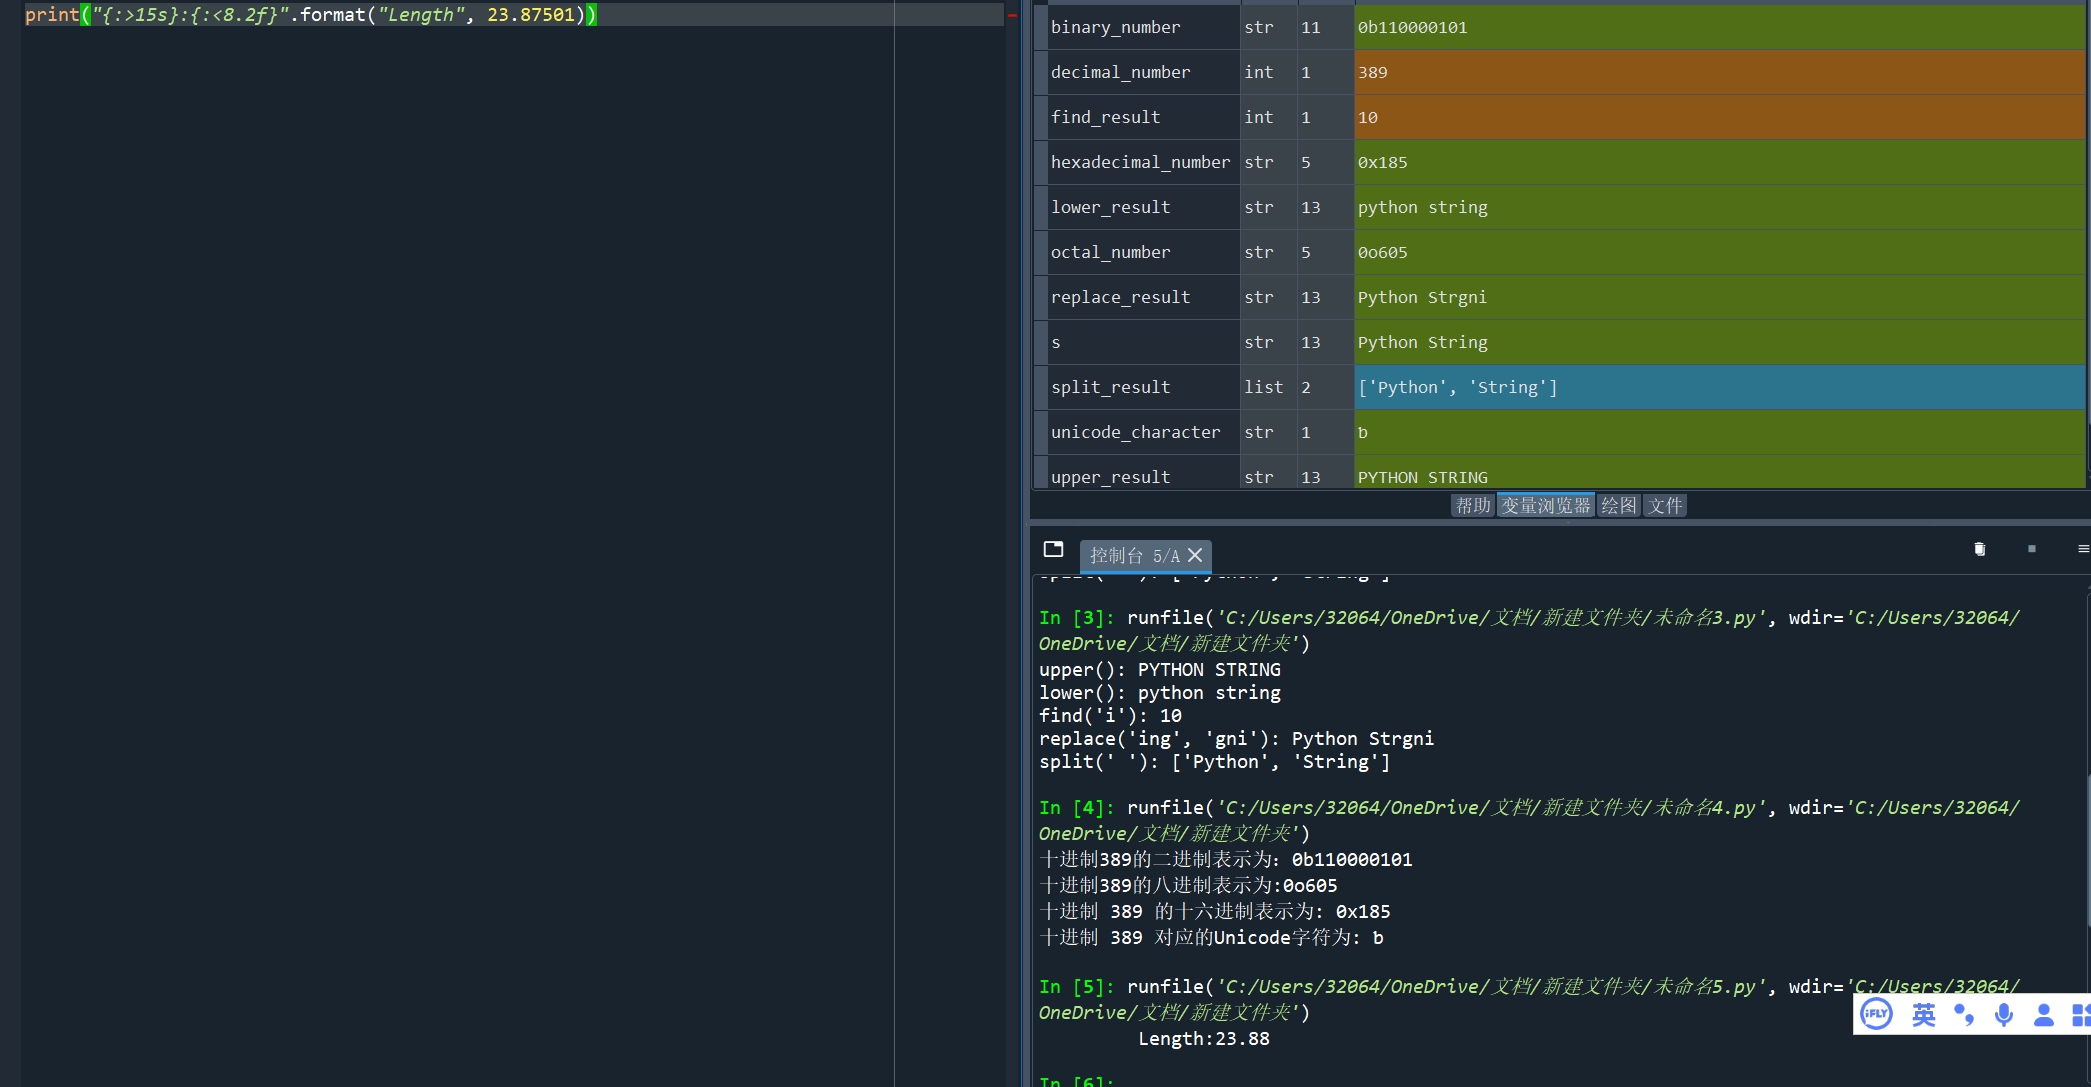Open the console pane hamburger options menu
2091x1087 pixels.
pos(2082,549)
